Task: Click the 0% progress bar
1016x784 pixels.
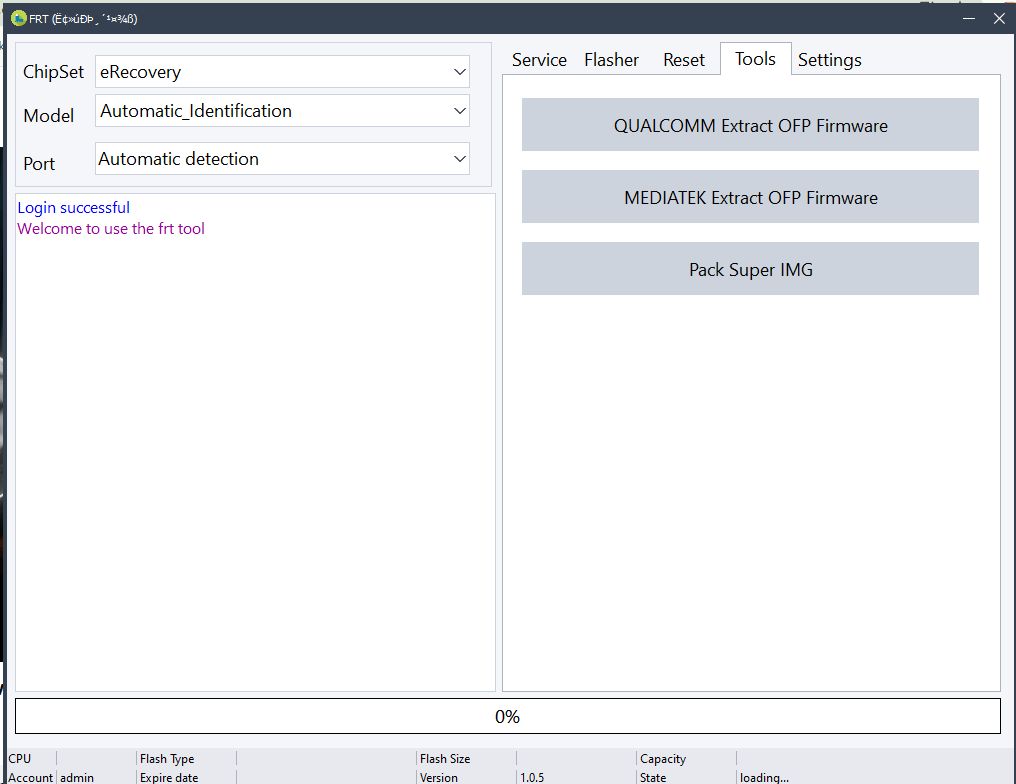Action: coord(508,715)
